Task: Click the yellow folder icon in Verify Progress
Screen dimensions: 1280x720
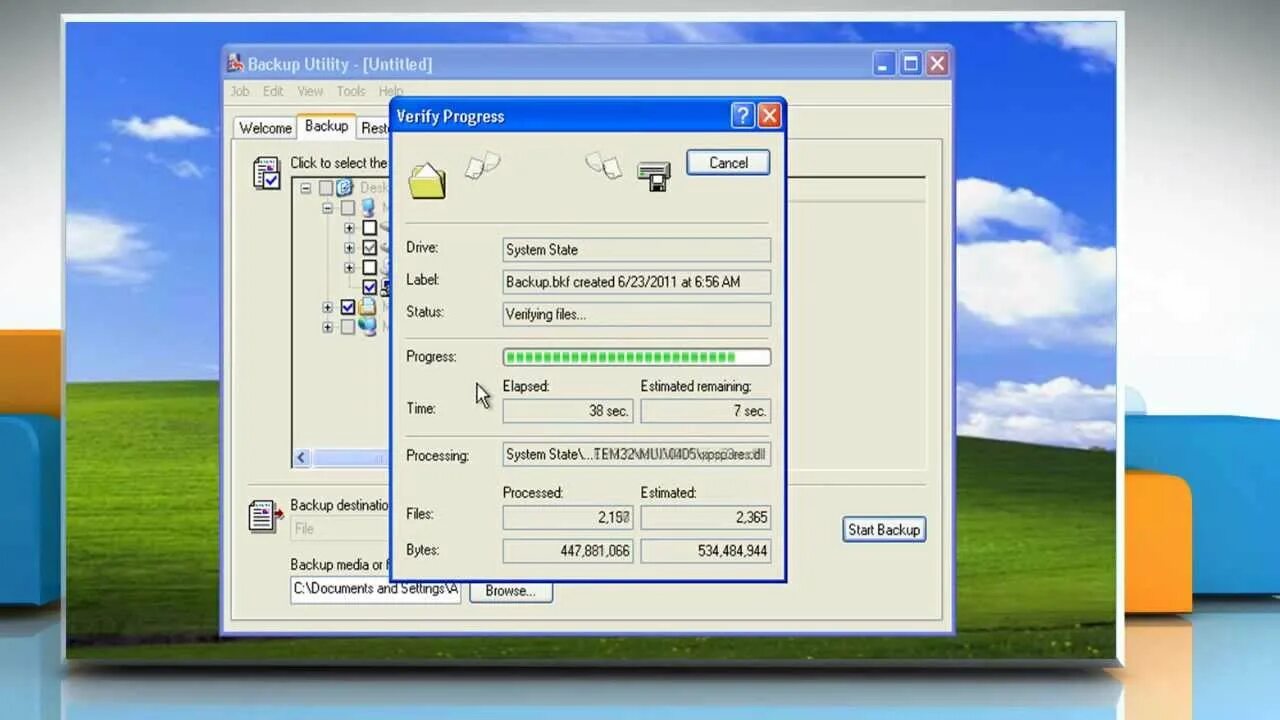Action: [427, 181]
